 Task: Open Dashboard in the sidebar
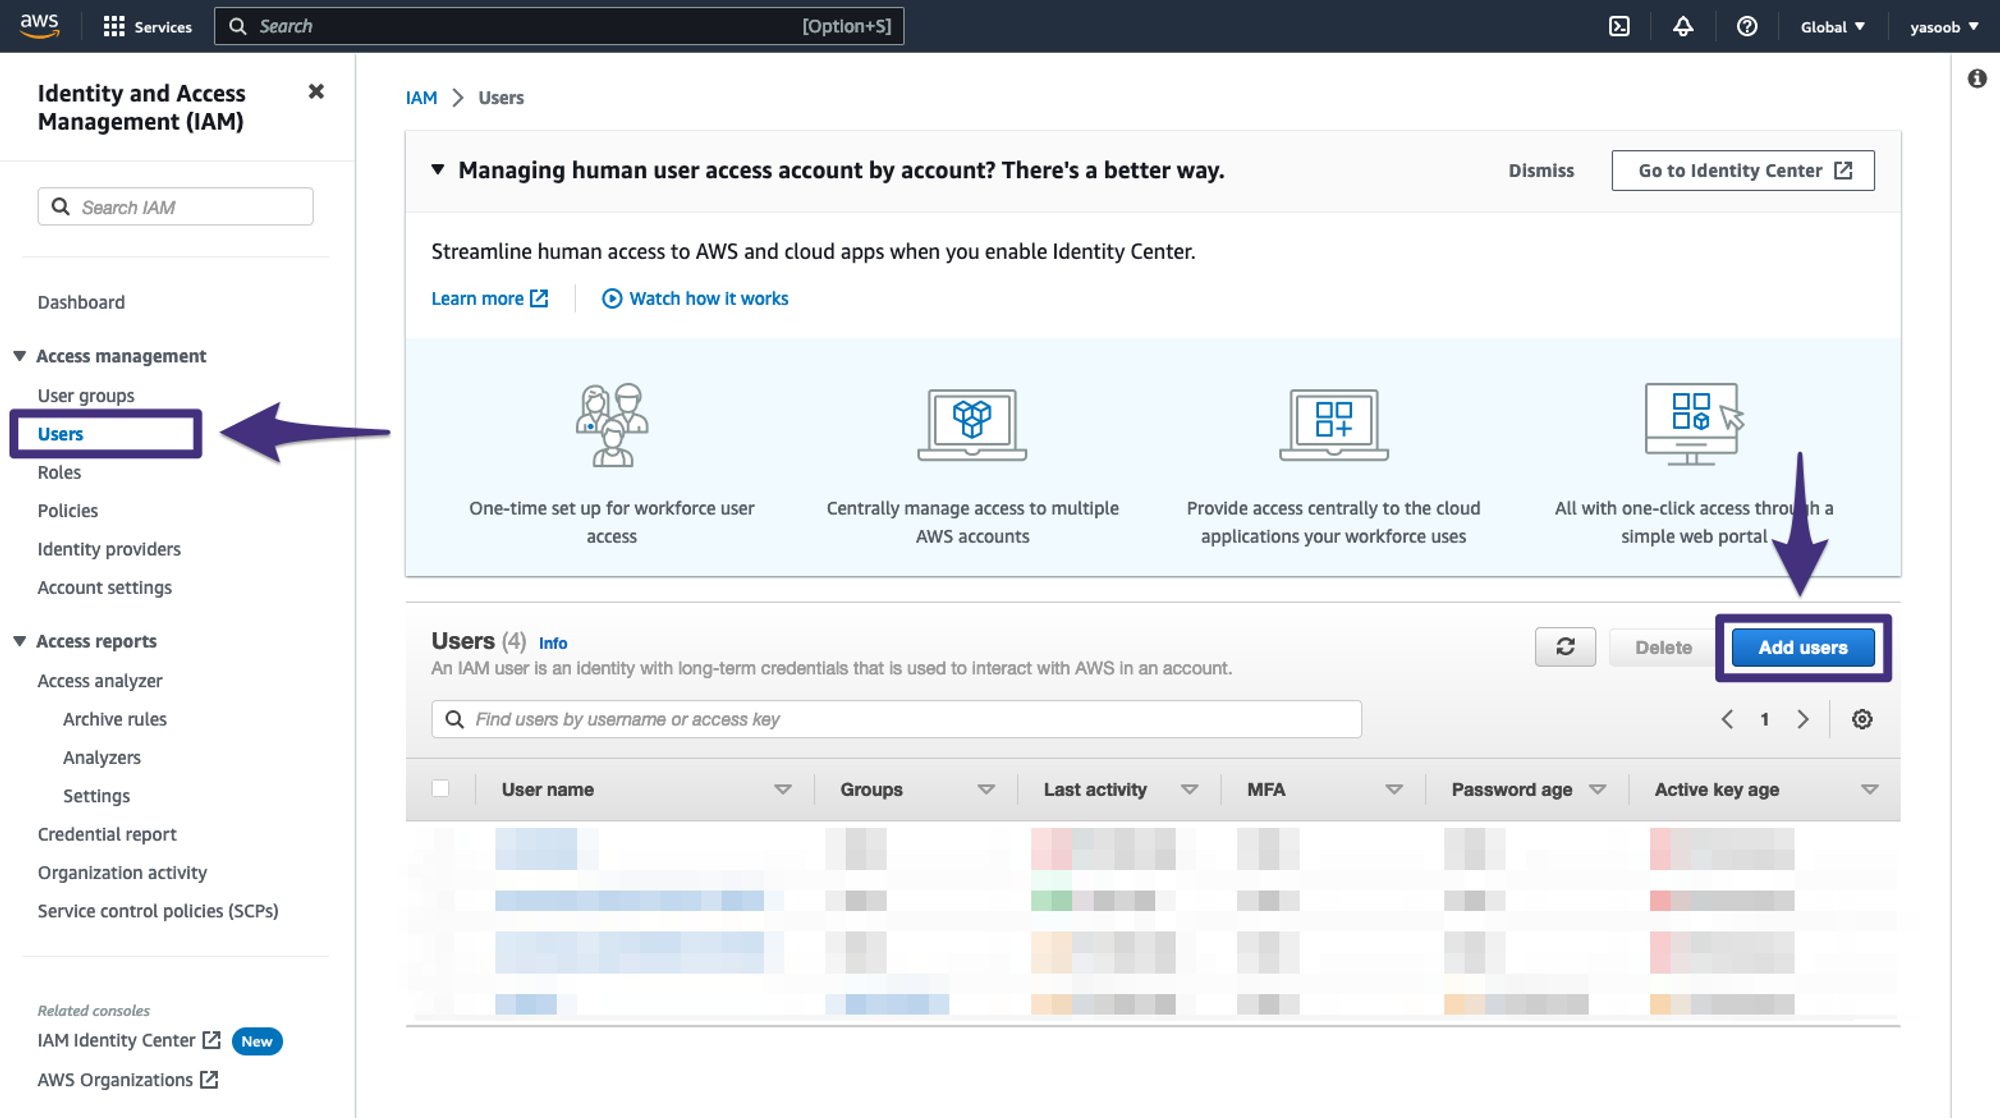81,302
